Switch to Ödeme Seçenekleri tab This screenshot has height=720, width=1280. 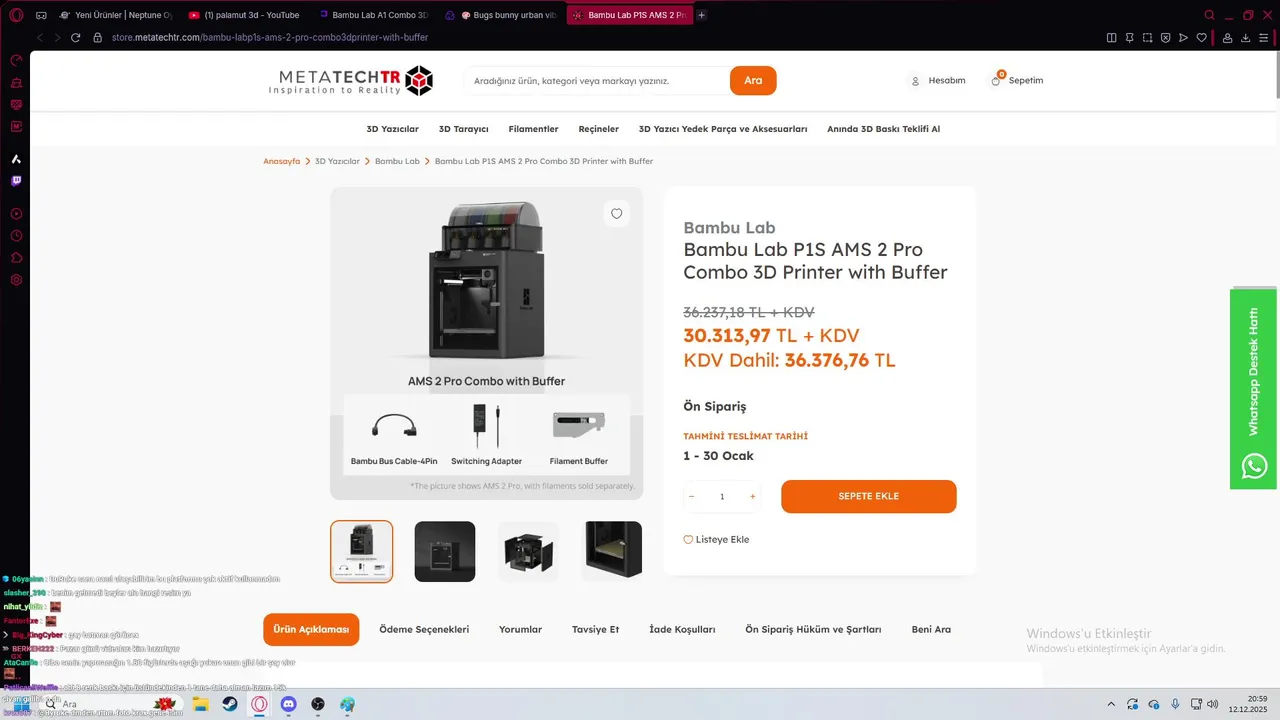click(x=424, y=629)
